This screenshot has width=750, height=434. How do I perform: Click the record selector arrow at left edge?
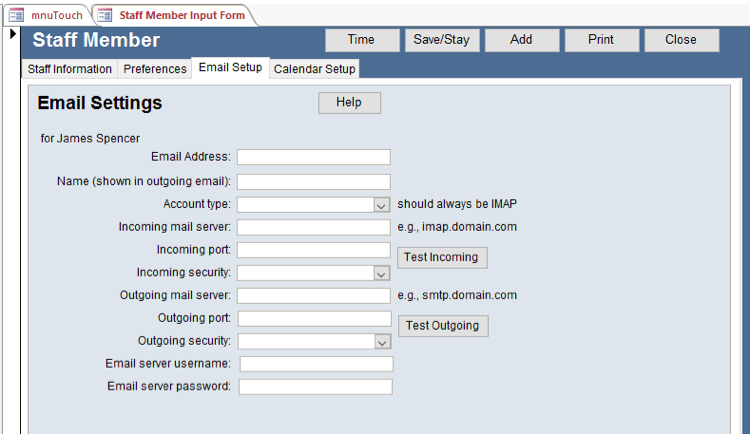pyautogui.click(x=12, y=34)
